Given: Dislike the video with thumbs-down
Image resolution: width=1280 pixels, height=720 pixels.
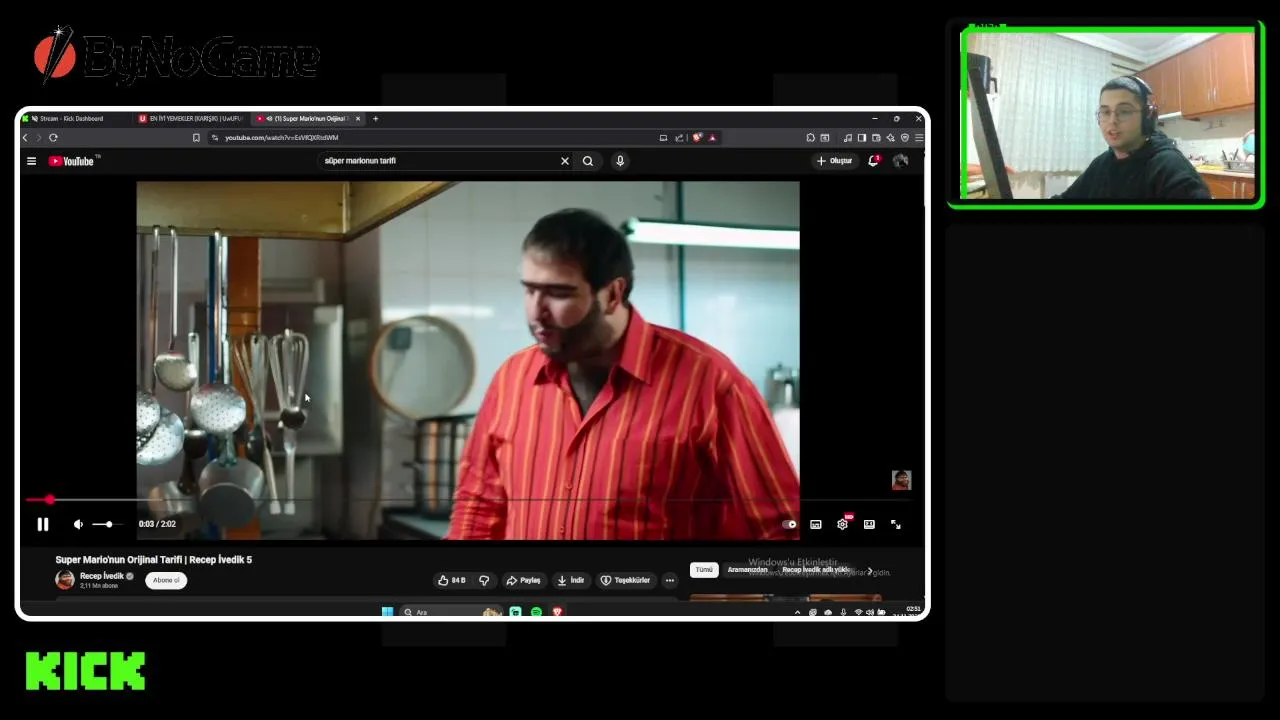Looking at the screenshot, I should click(x=484, y=580).
